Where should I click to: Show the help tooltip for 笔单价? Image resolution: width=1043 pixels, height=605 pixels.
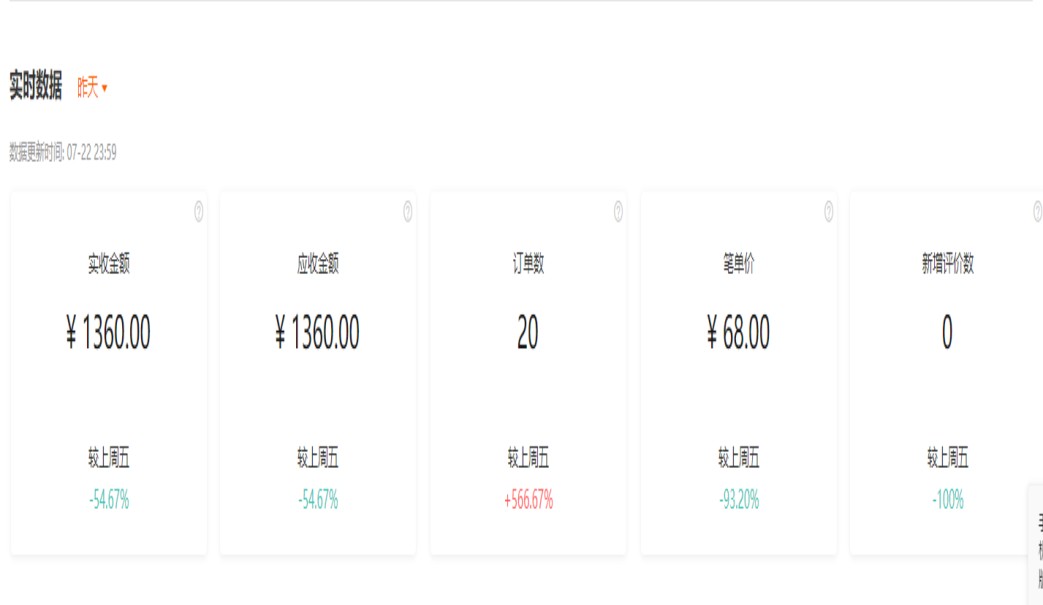click(828, 212)
